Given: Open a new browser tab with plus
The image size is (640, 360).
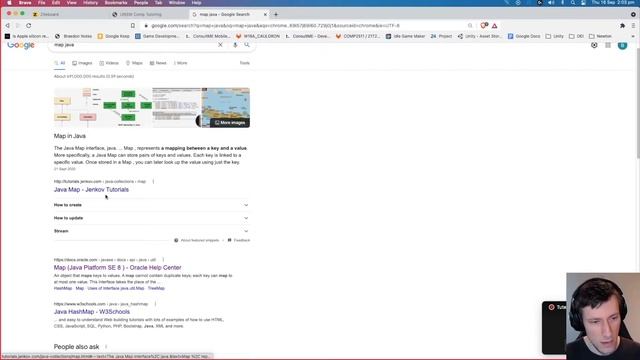Looking at the screenshot, I should 276,14.
